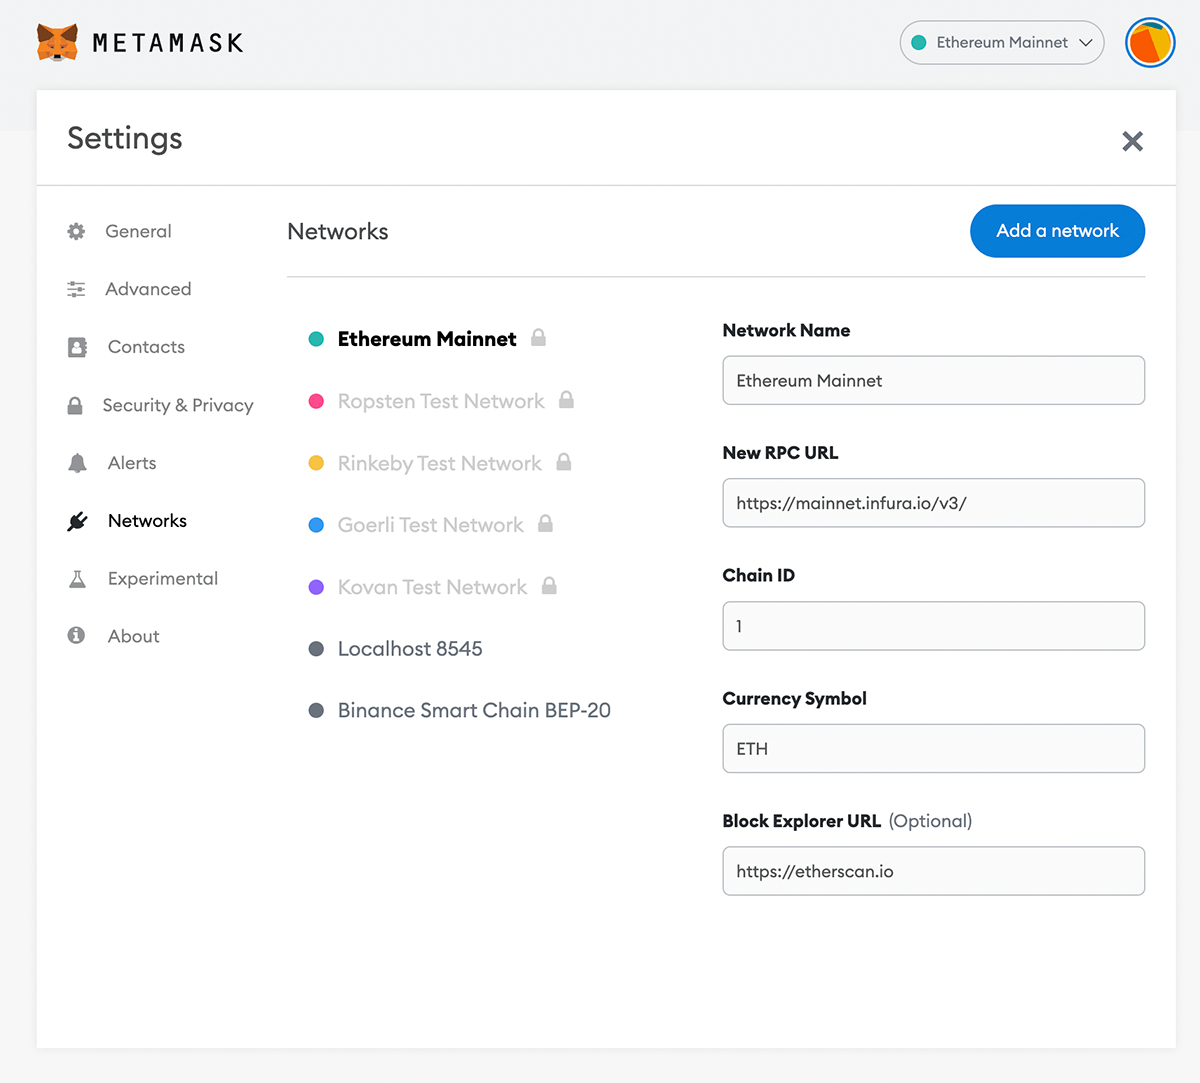Close the Settings panel with X

pos(1132,141)
